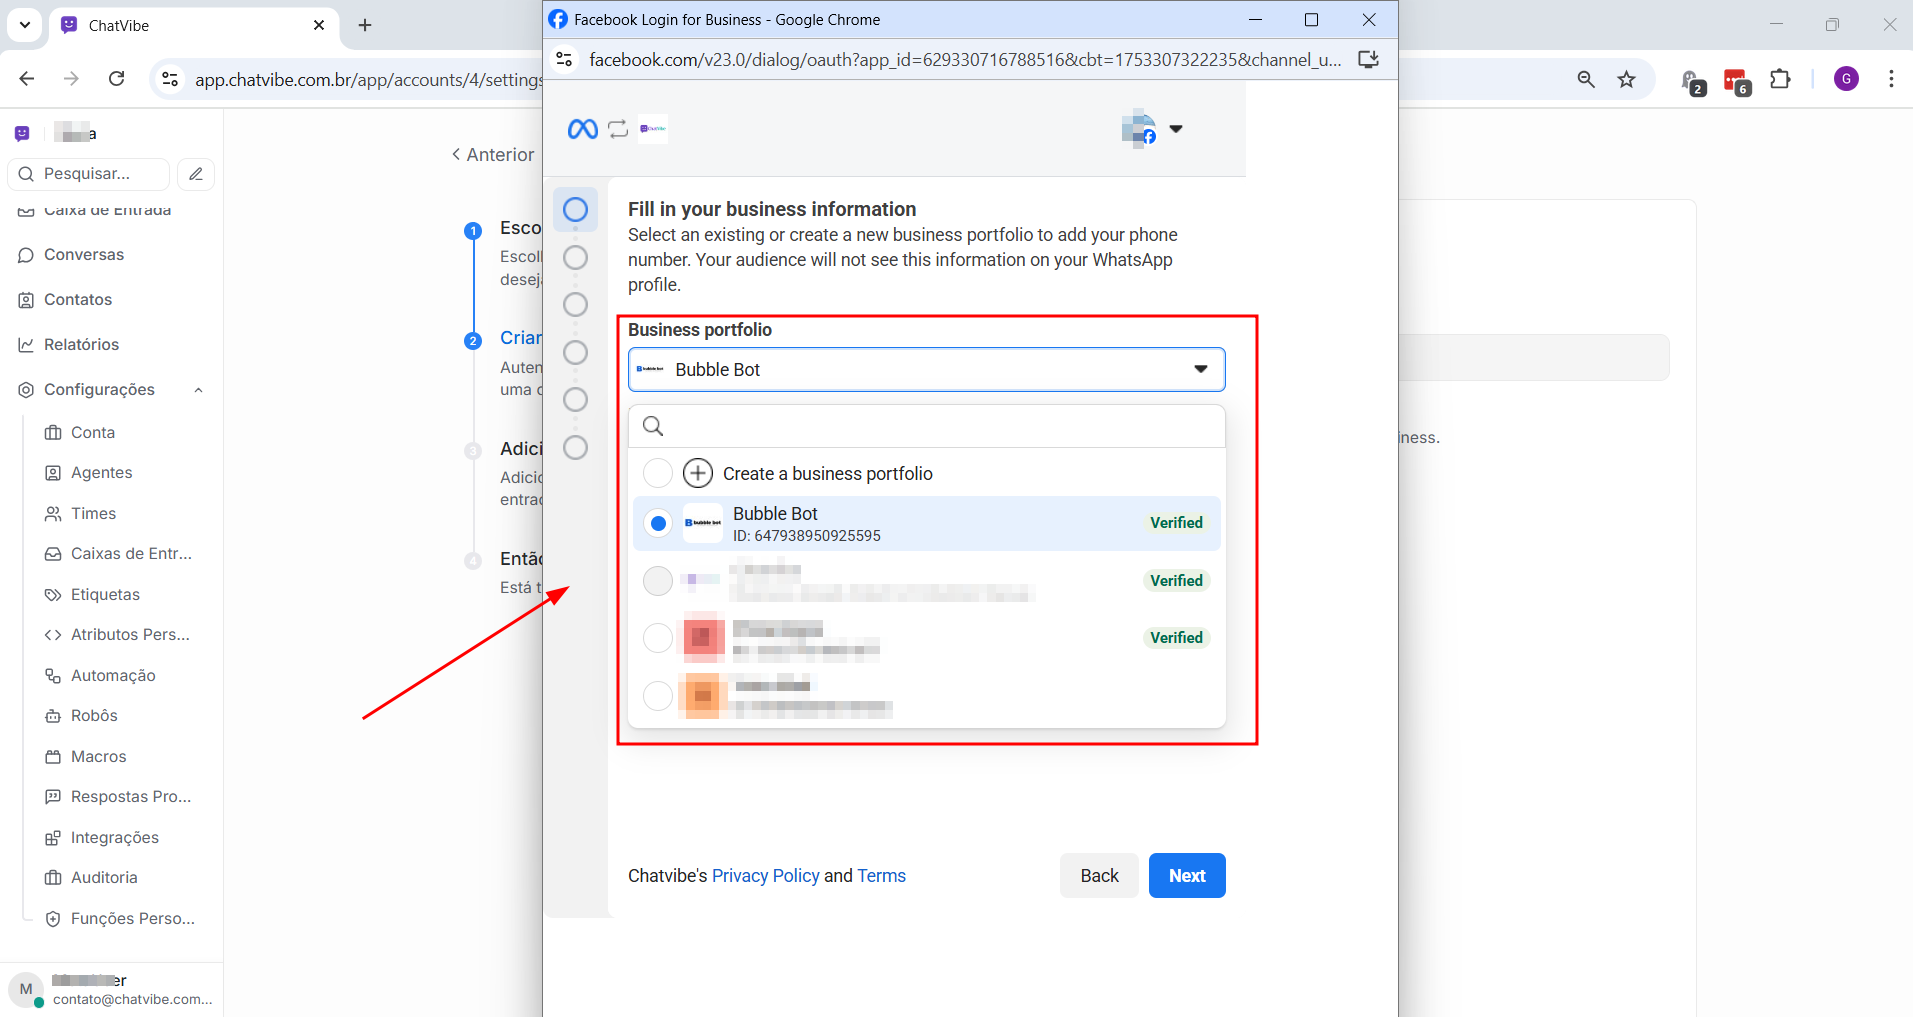Click the Meta logo in dialog header
This screenshot has height=1017, width=1913.
(583, 129)
